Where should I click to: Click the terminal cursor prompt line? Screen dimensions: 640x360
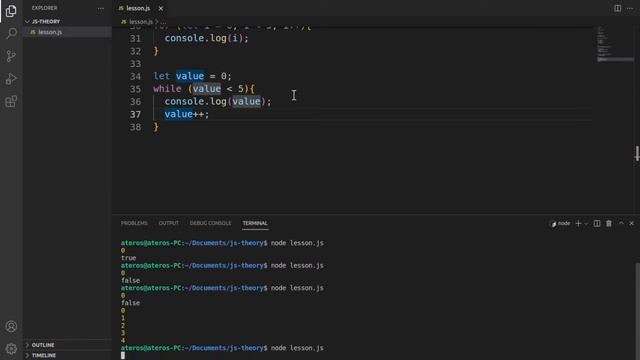click(123, 356)
